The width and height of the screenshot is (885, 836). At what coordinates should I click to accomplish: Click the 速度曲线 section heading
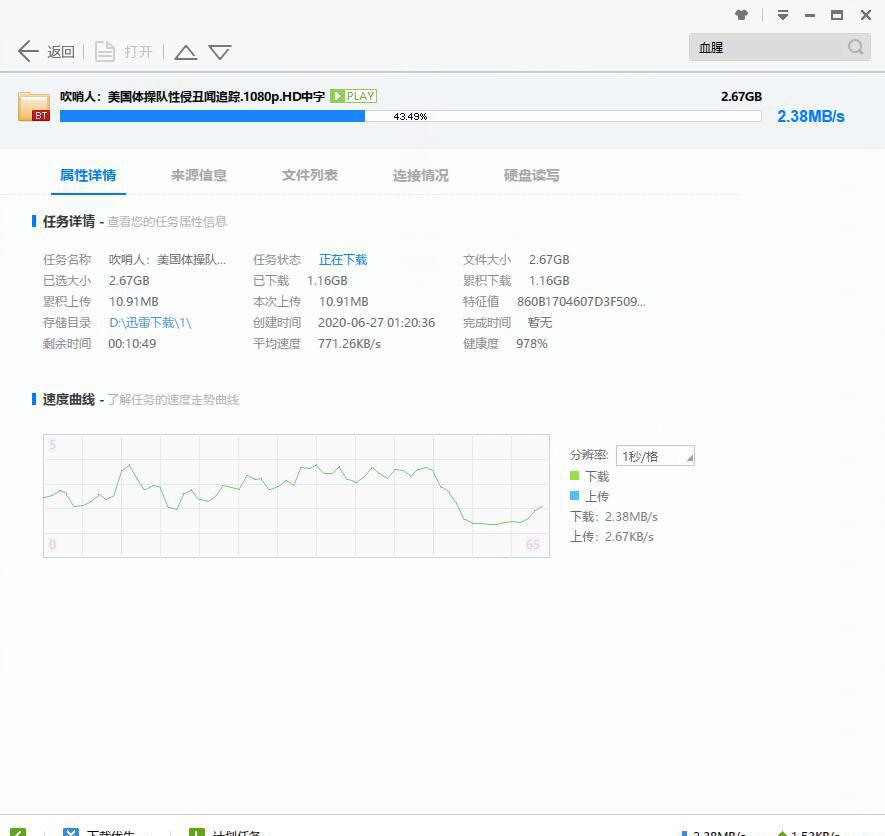pos(69,400)
